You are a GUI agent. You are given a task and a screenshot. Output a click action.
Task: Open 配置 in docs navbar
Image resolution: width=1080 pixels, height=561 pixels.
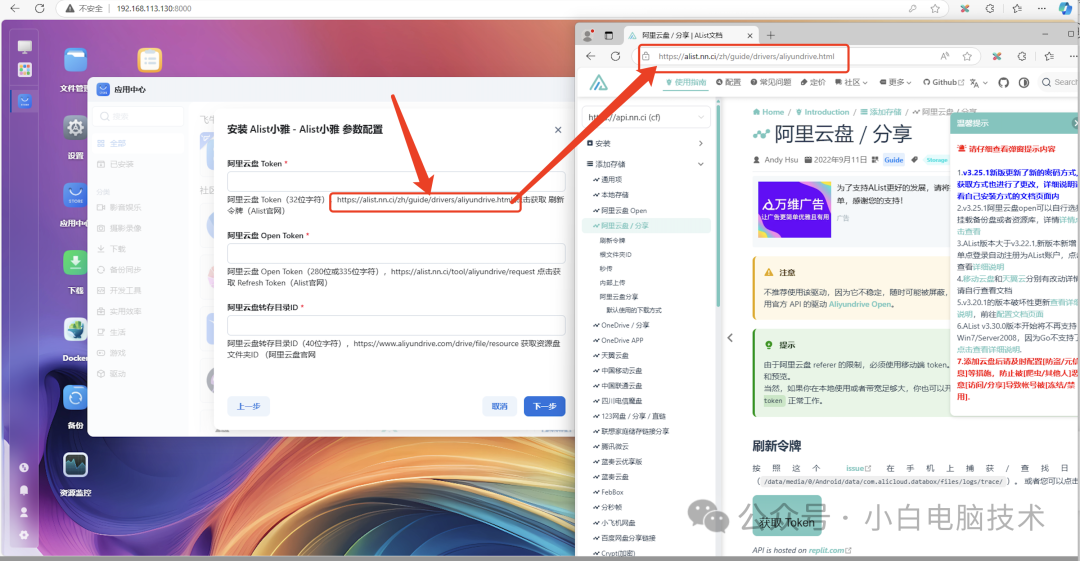coord(728,82)
